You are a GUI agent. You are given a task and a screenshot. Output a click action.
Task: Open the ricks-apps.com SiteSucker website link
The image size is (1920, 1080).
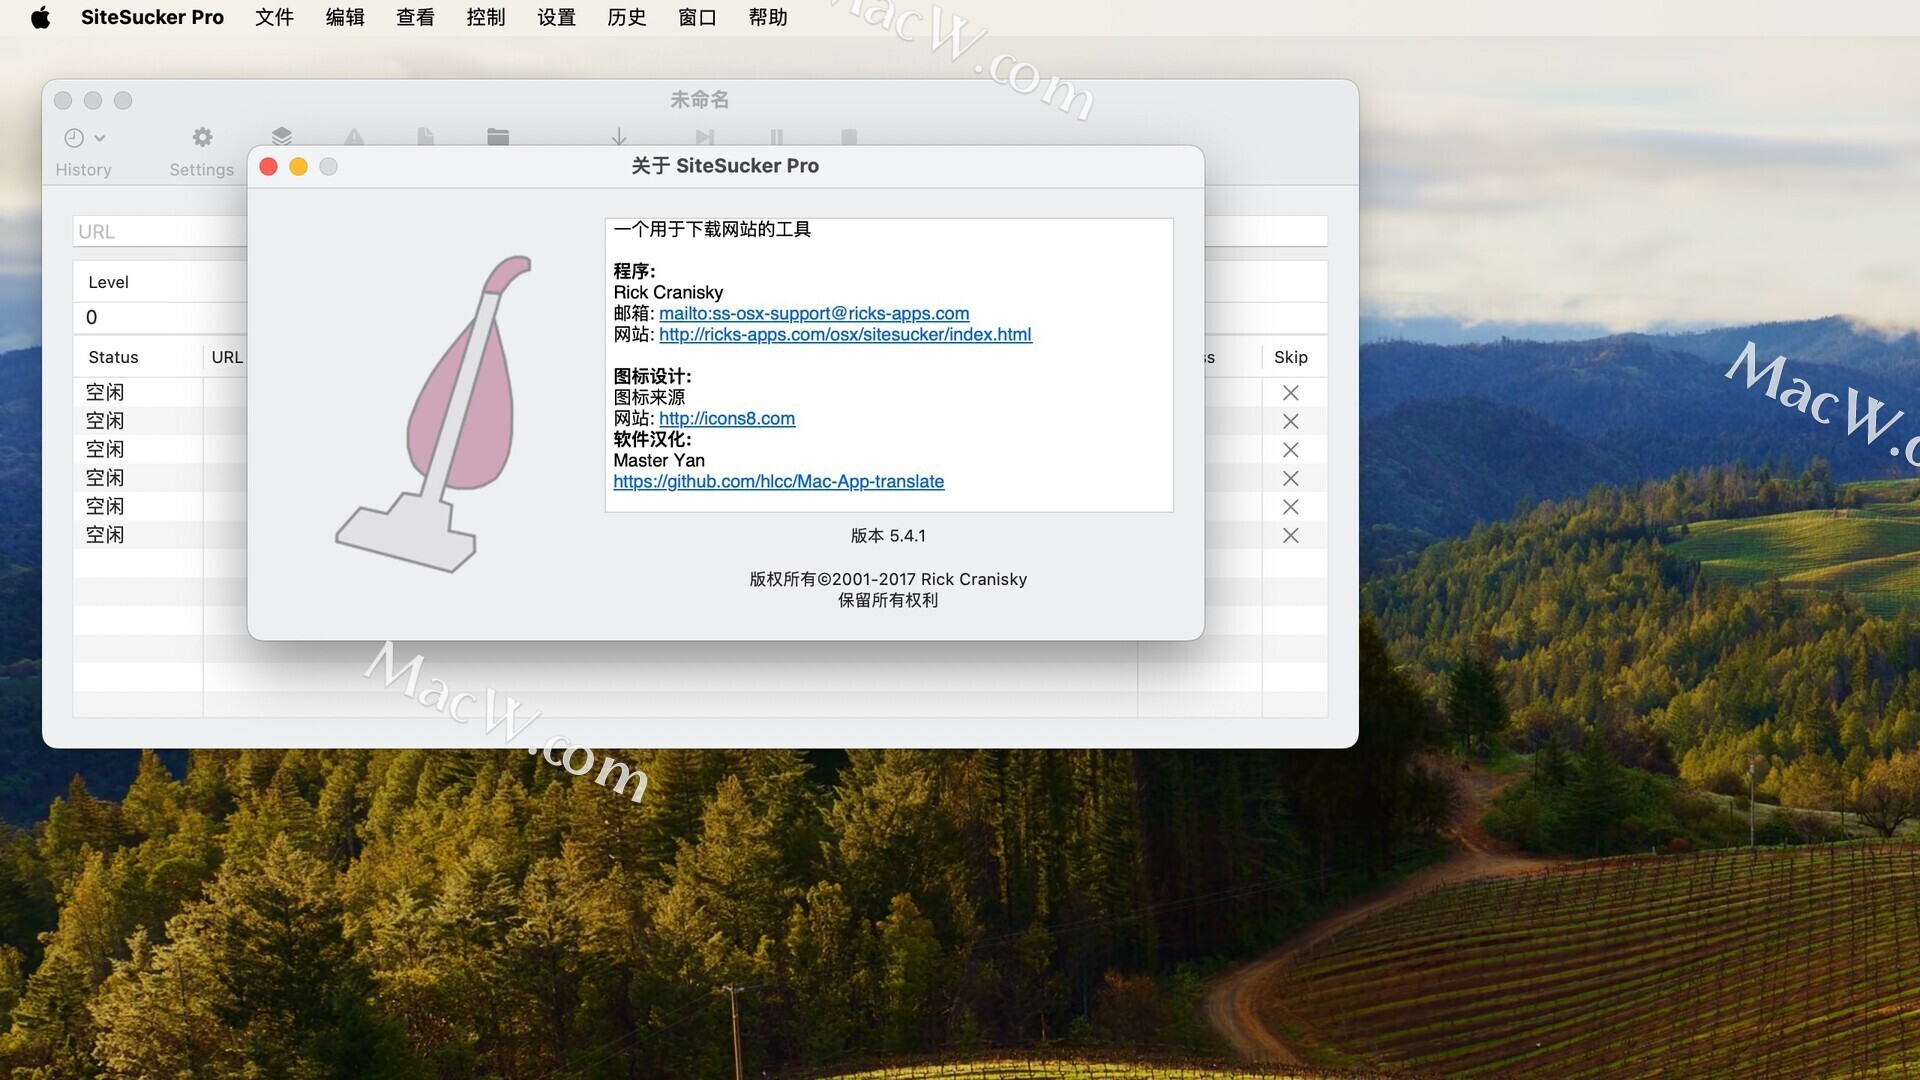click(x=844, y=334)
